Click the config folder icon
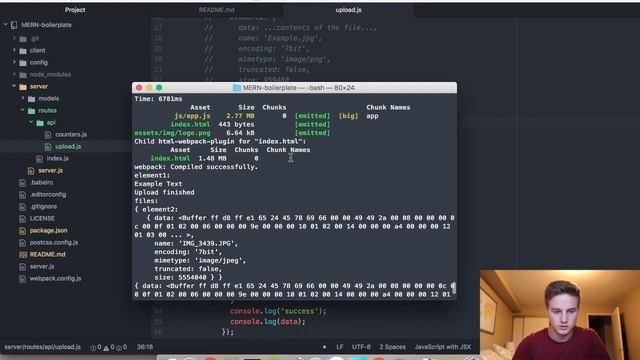The height and width of the screenshot is (360, 640). pos(23,63)
